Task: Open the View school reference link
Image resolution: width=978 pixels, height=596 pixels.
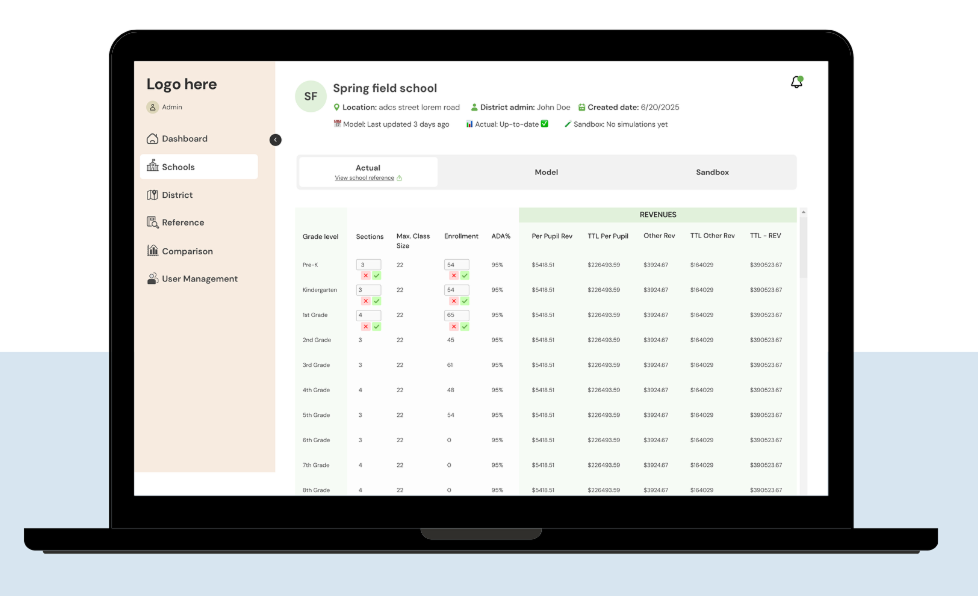Action: click(365, 178)
